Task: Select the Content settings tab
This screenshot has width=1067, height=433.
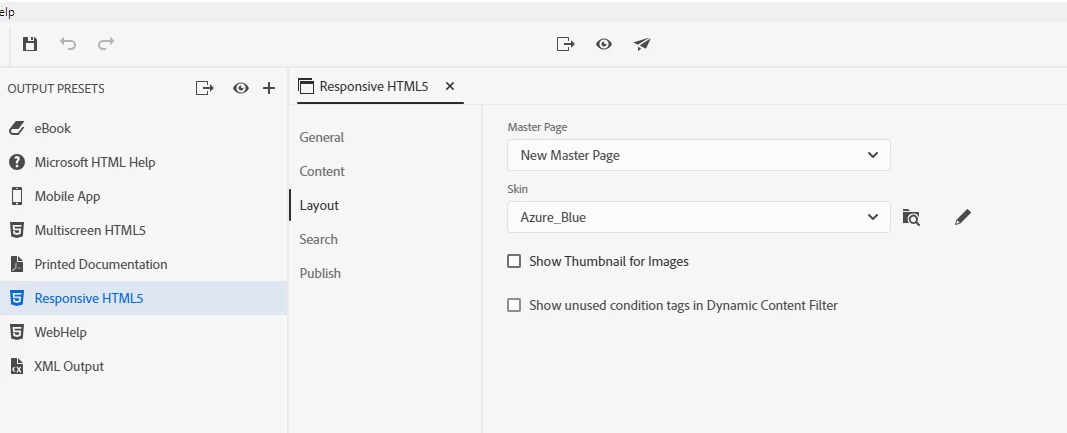Action: [x=322, y=171]
